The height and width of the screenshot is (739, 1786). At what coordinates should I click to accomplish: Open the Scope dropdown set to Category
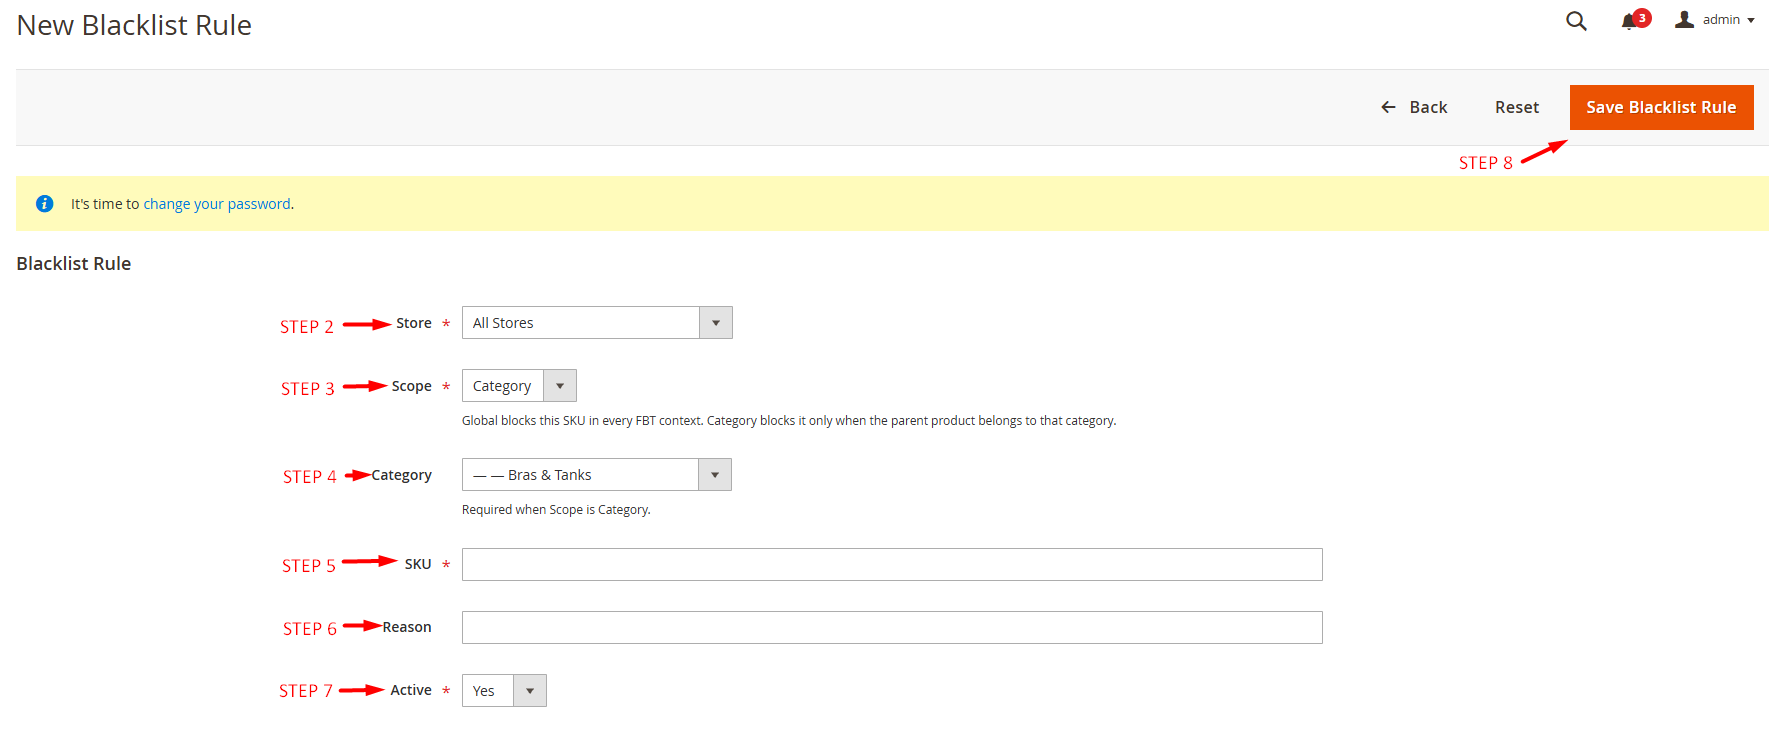[519, 386]
